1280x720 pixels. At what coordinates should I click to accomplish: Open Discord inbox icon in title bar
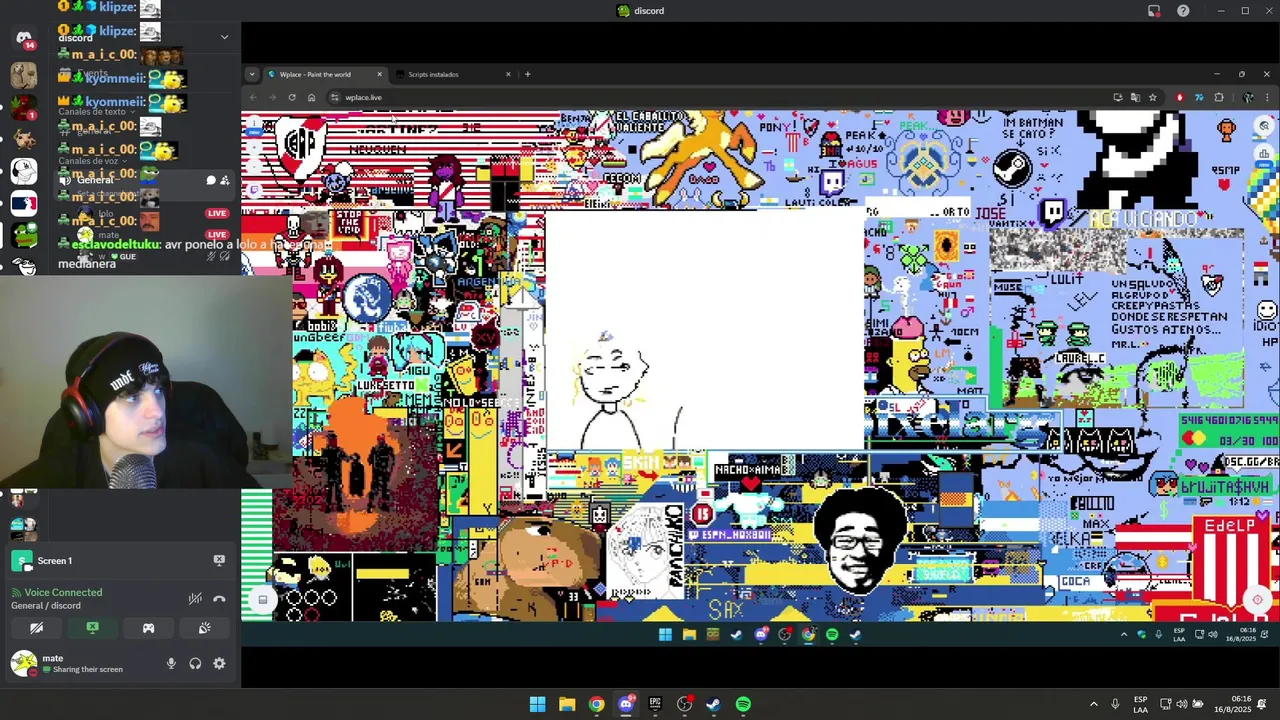coord(1154,11)
